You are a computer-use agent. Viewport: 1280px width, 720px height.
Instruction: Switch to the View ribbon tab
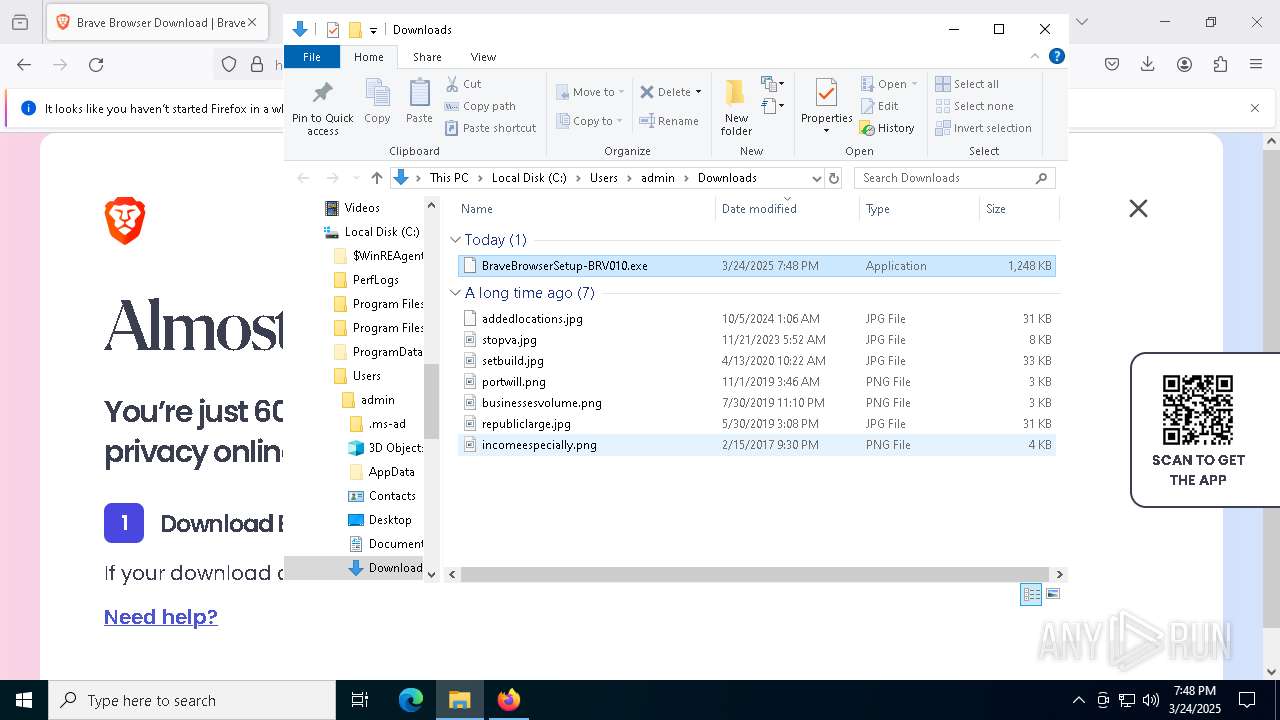483,57
